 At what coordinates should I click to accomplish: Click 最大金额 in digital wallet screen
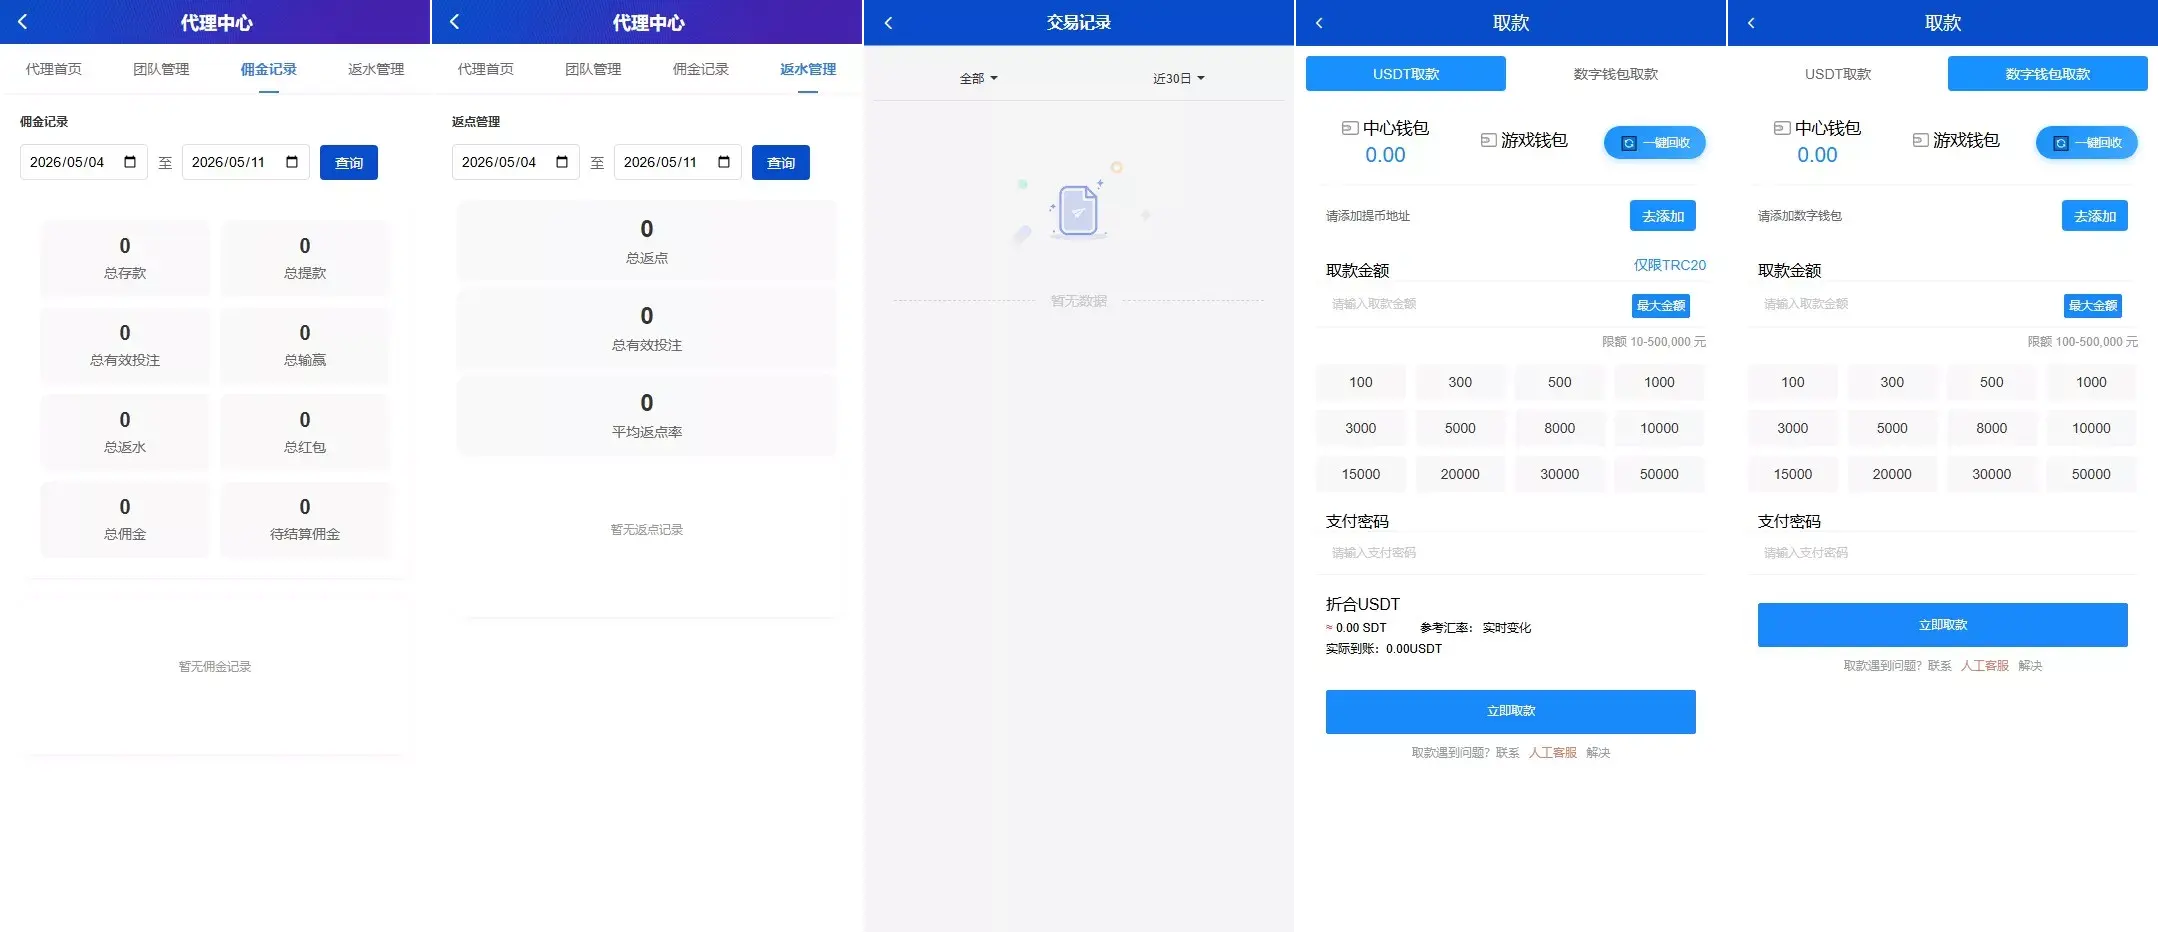2093,305
